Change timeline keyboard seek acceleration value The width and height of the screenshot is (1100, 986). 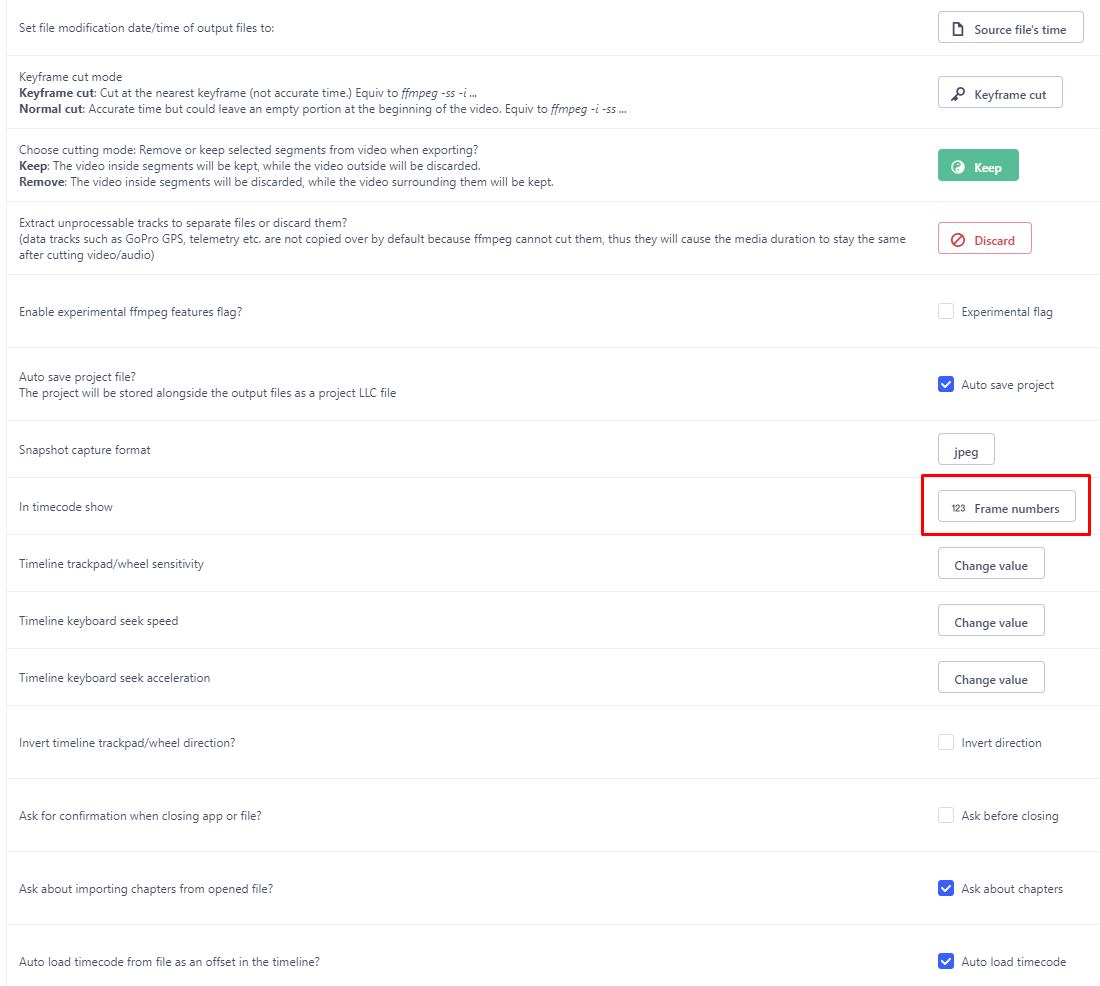tap(991, 677)
